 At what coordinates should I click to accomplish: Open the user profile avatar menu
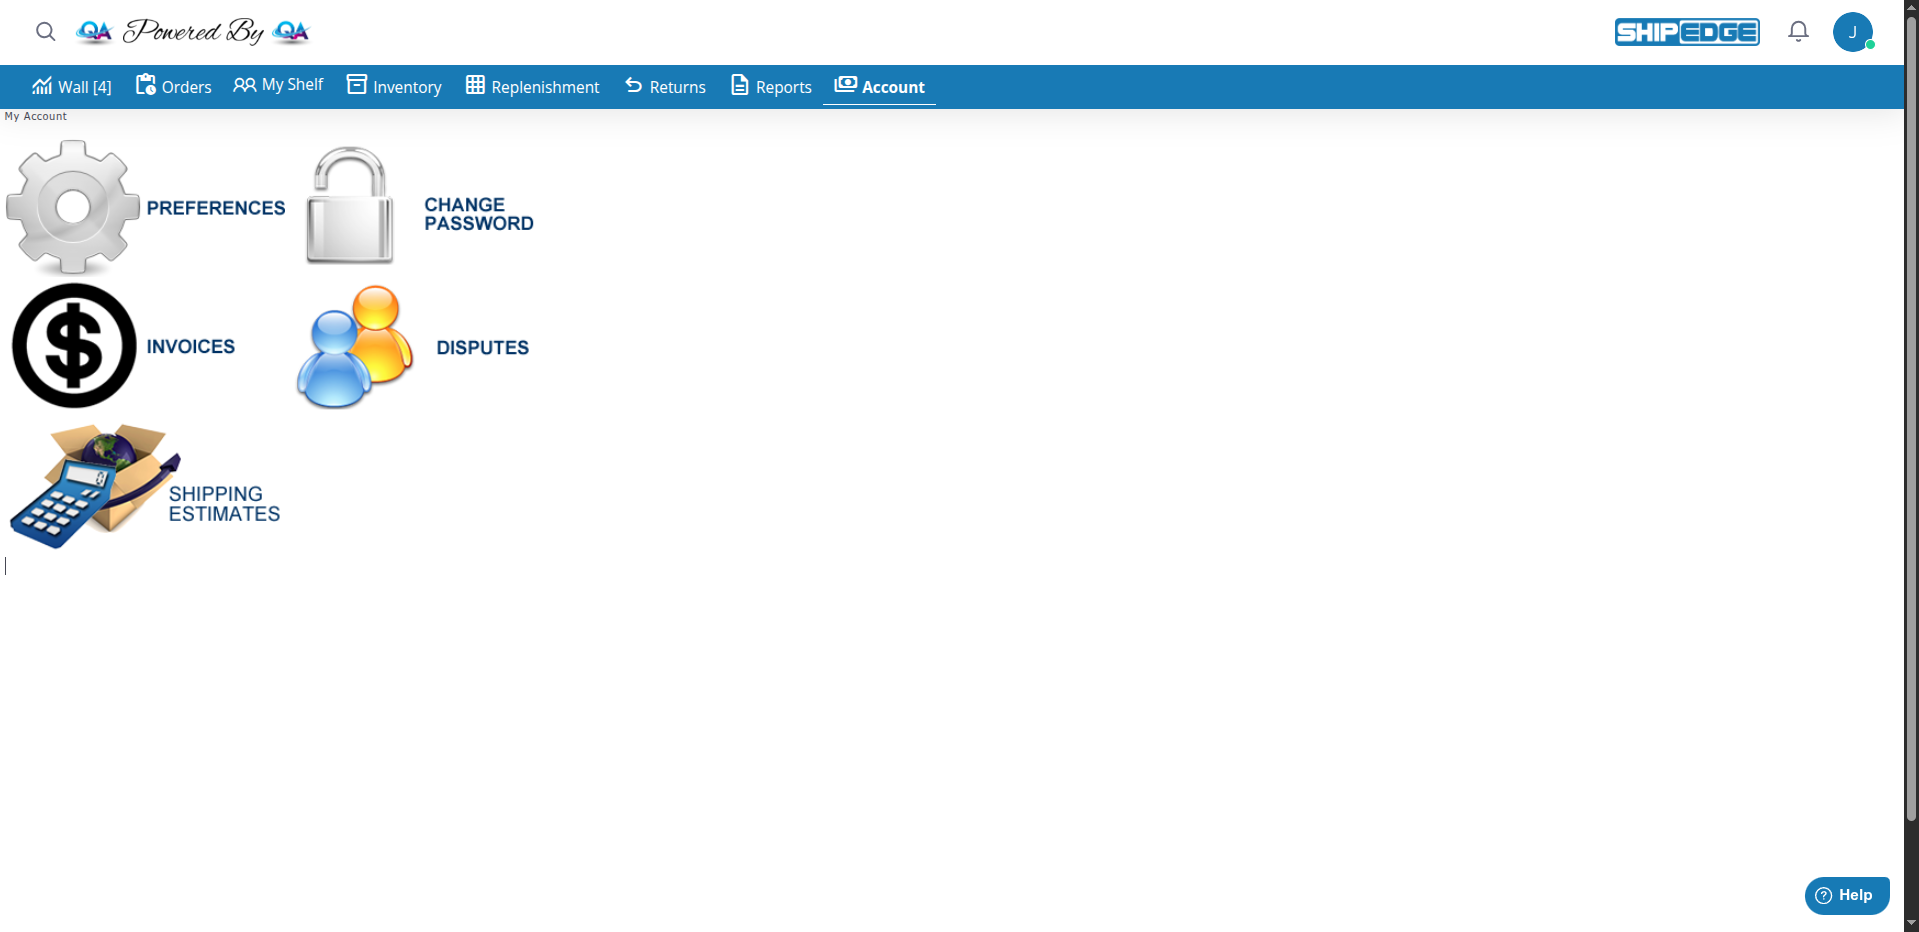click(1854, 31)
